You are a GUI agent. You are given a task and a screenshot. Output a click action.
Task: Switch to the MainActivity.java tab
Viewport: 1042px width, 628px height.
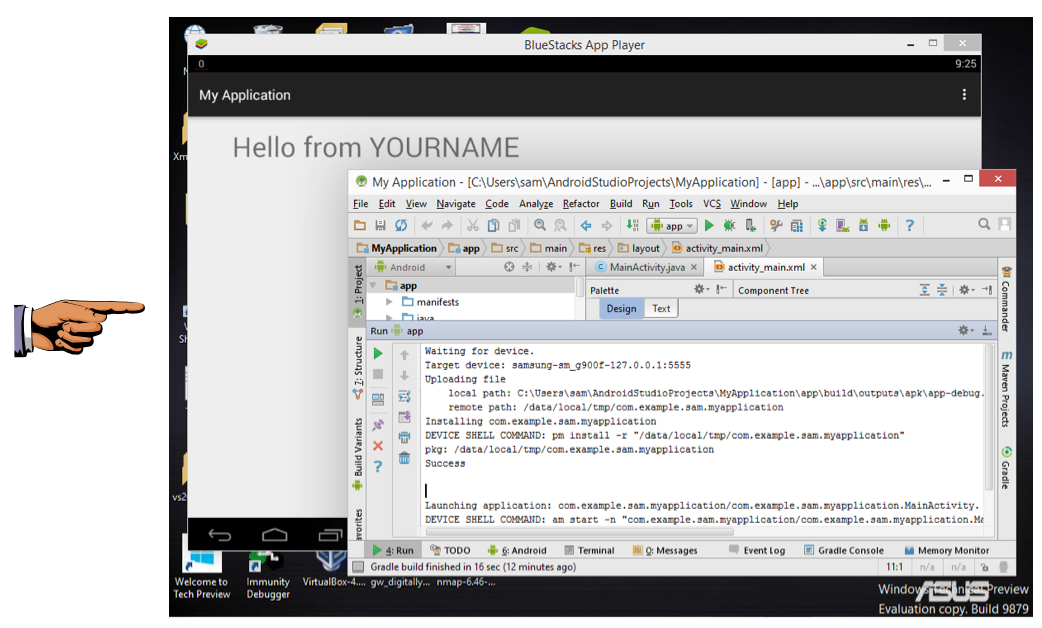pos(646,267)
